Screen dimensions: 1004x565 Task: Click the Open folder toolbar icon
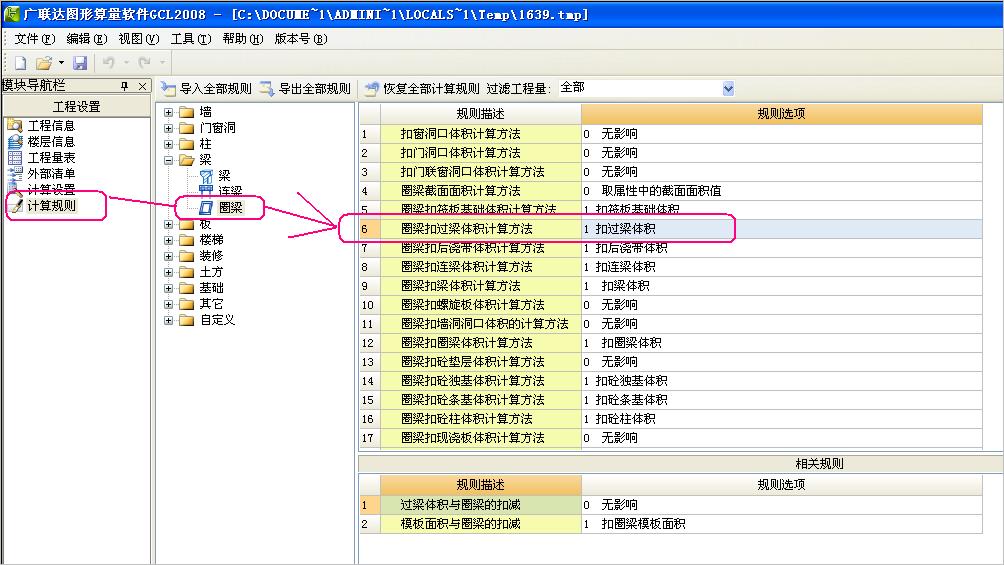pyautogui.click(x=44, y=63)
